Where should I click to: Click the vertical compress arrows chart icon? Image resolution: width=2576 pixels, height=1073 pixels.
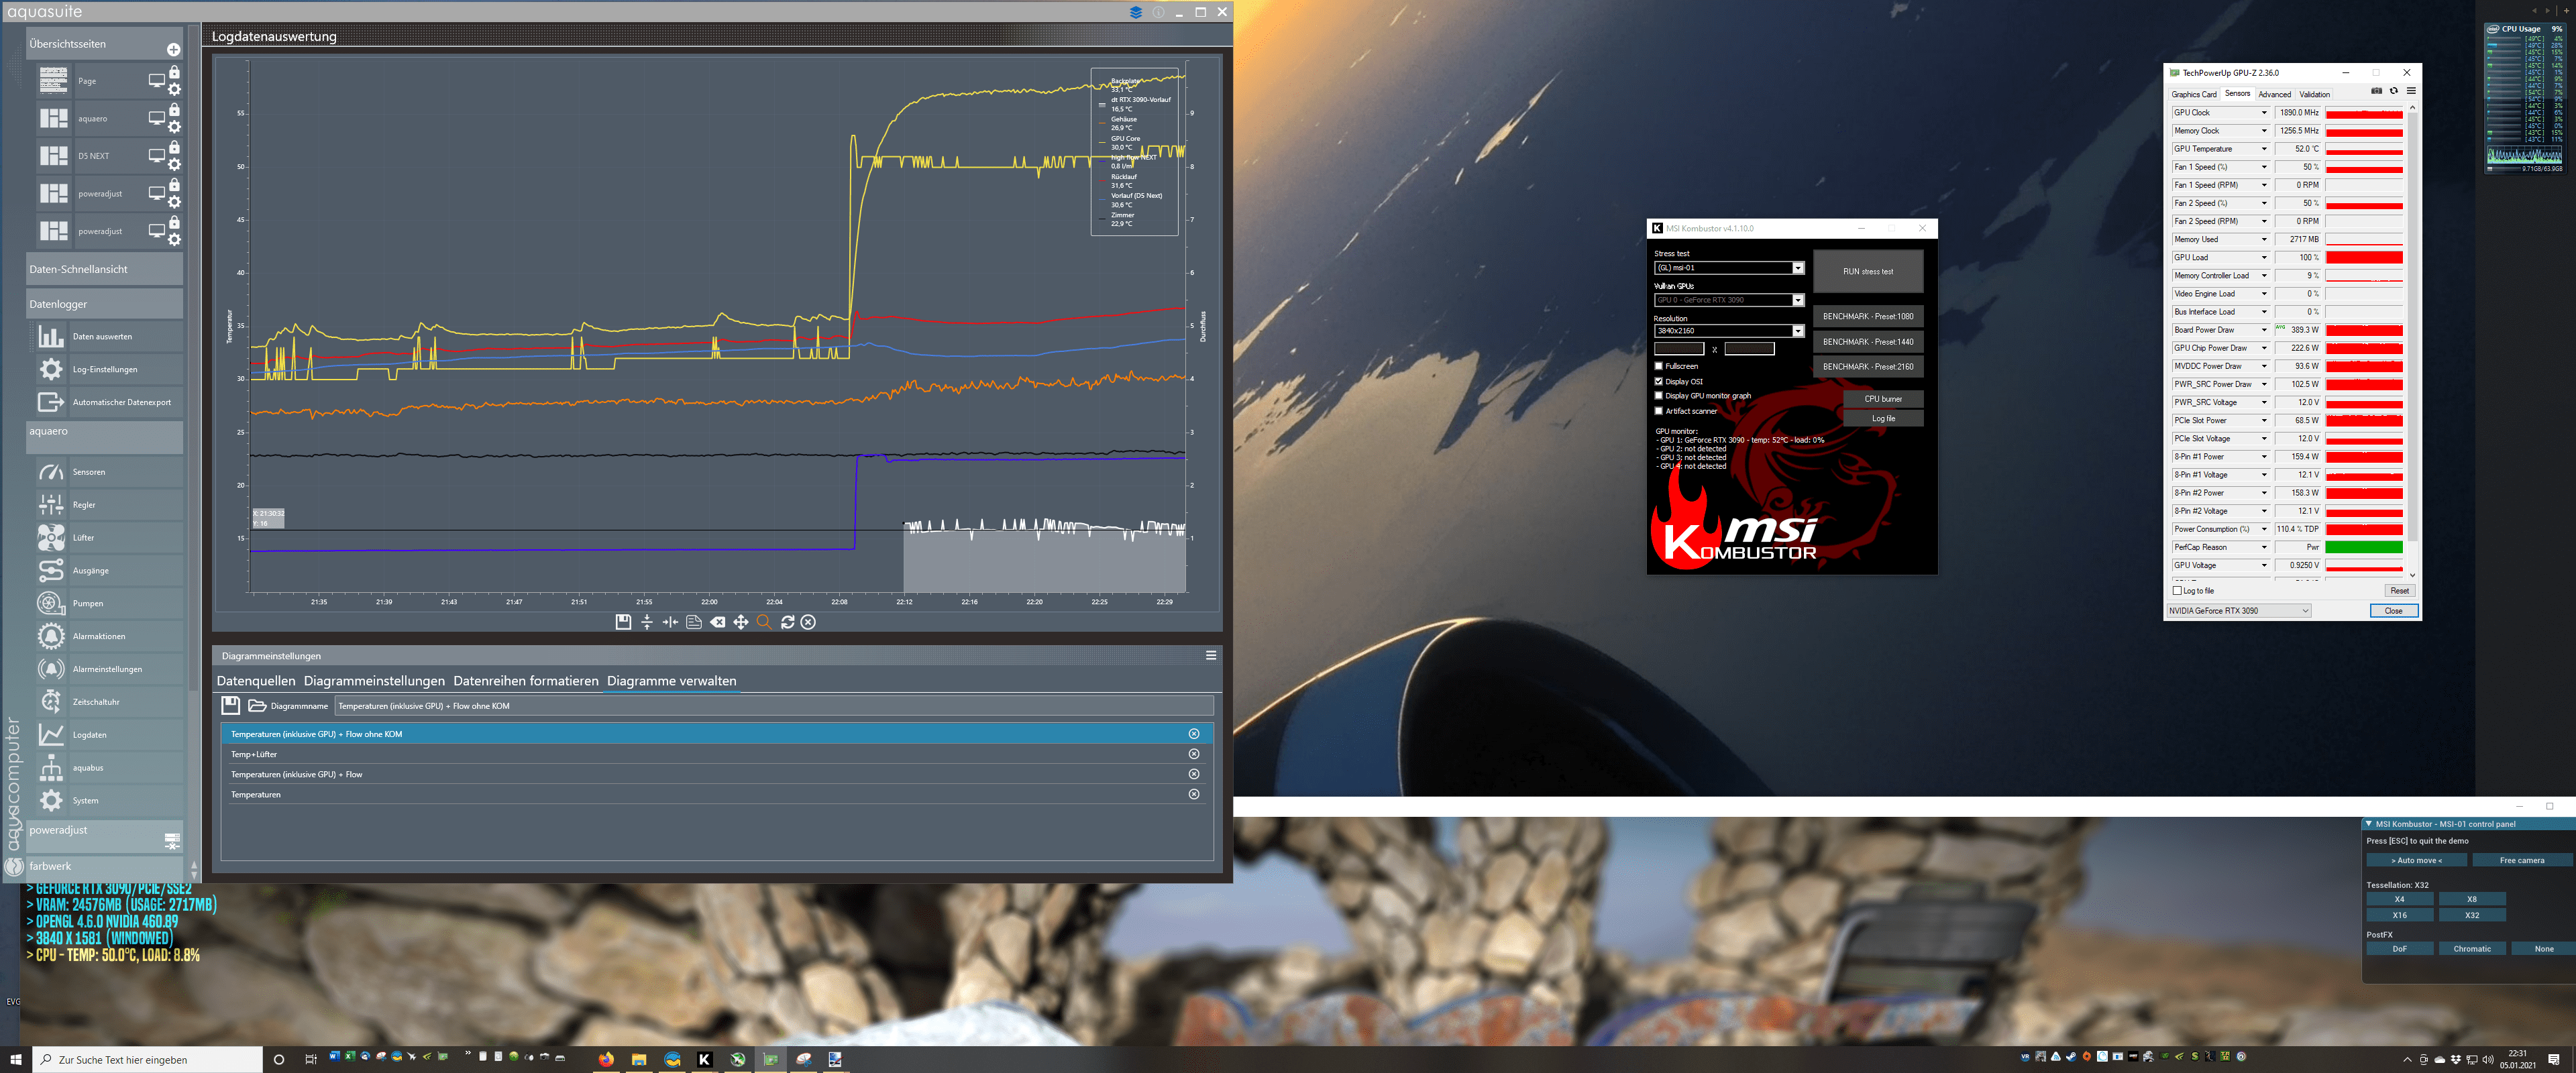(647, 622)
